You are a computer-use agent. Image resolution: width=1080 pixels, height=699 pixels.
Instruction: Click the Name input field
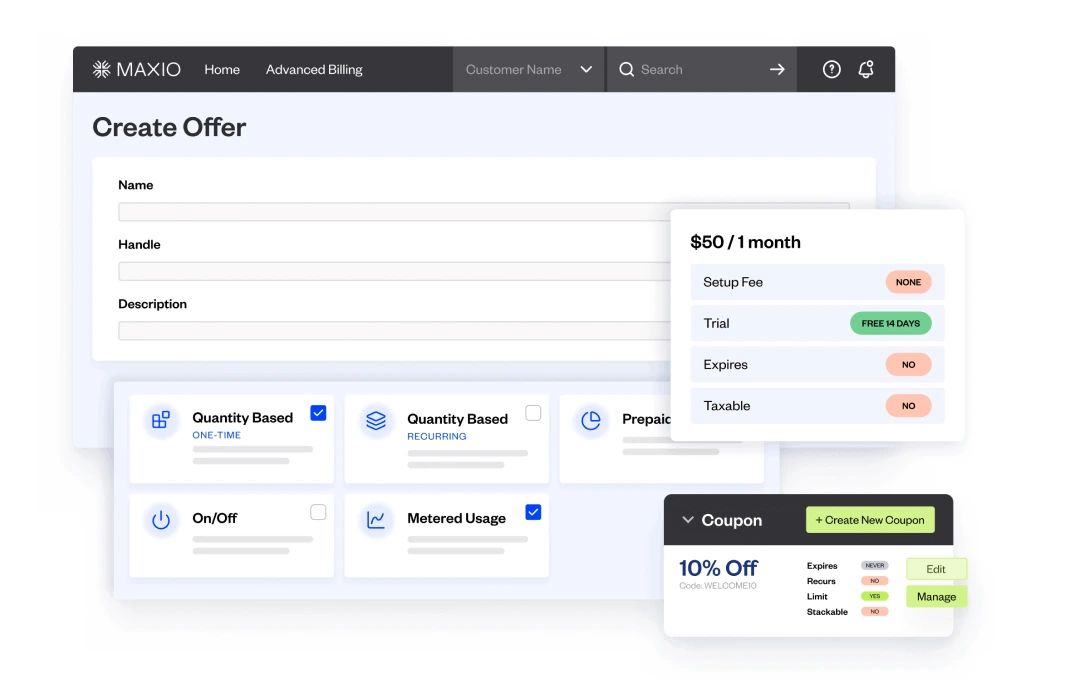point(400,211)
